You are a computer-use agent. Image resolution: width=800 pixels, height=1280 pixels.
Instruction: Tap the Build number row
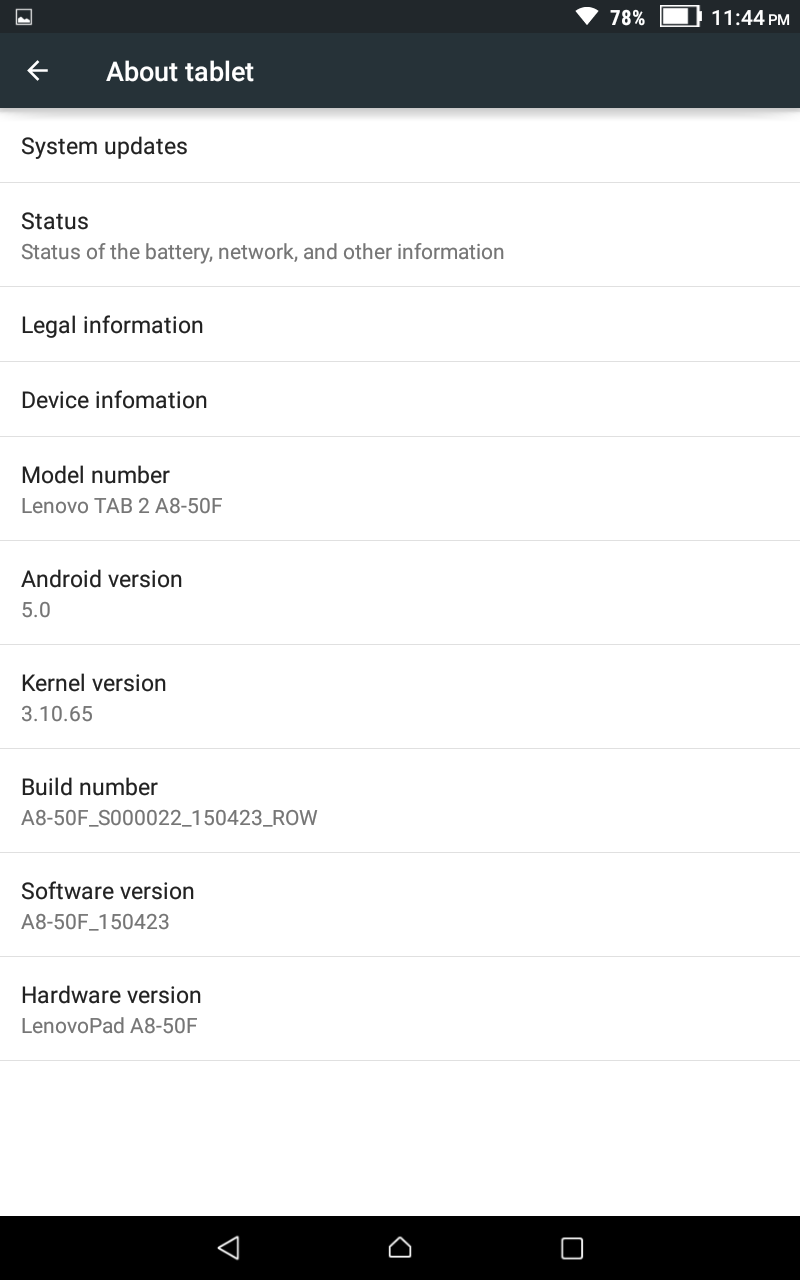coord(400,801)
